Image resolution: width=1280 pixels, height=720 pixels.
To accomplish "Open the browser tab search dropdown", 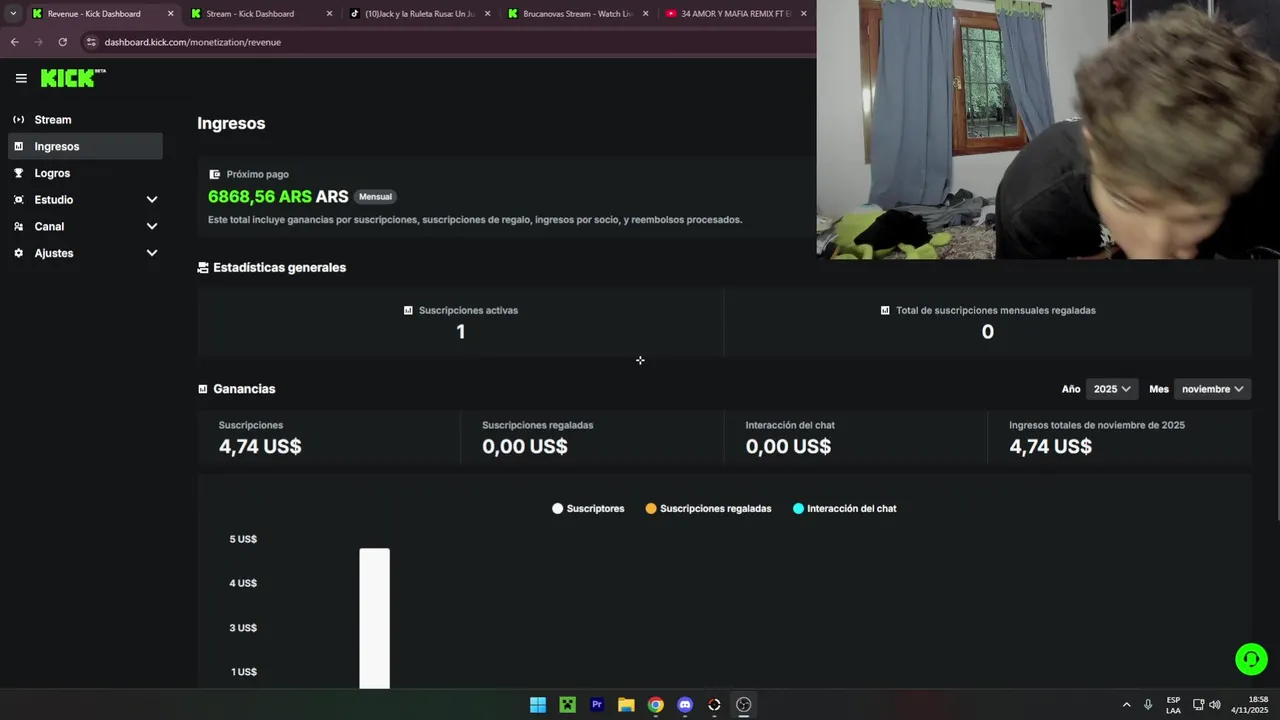I will 13,14.
